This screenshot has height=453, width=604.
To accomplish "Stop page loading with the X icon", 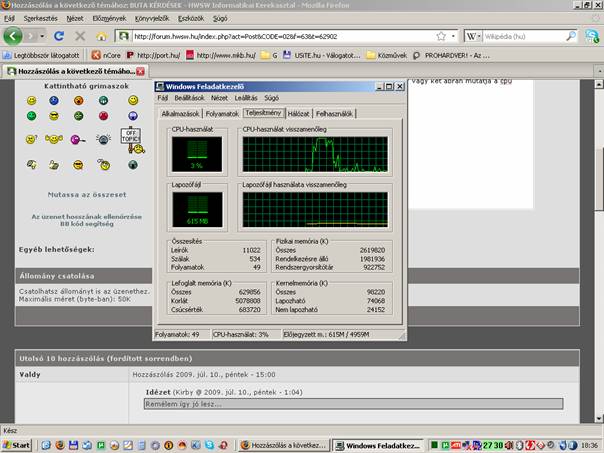I will point(79,36).
